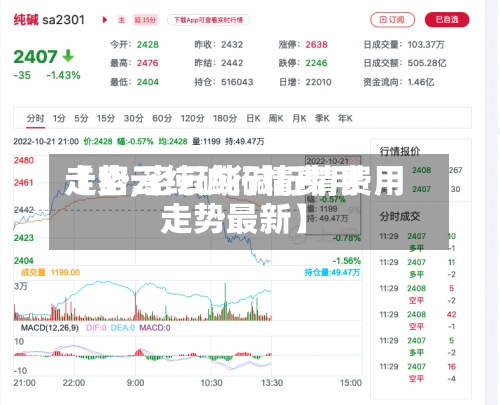Click the -1.43% change value
The height and width of the screenshot is (405, 500).
63,75
